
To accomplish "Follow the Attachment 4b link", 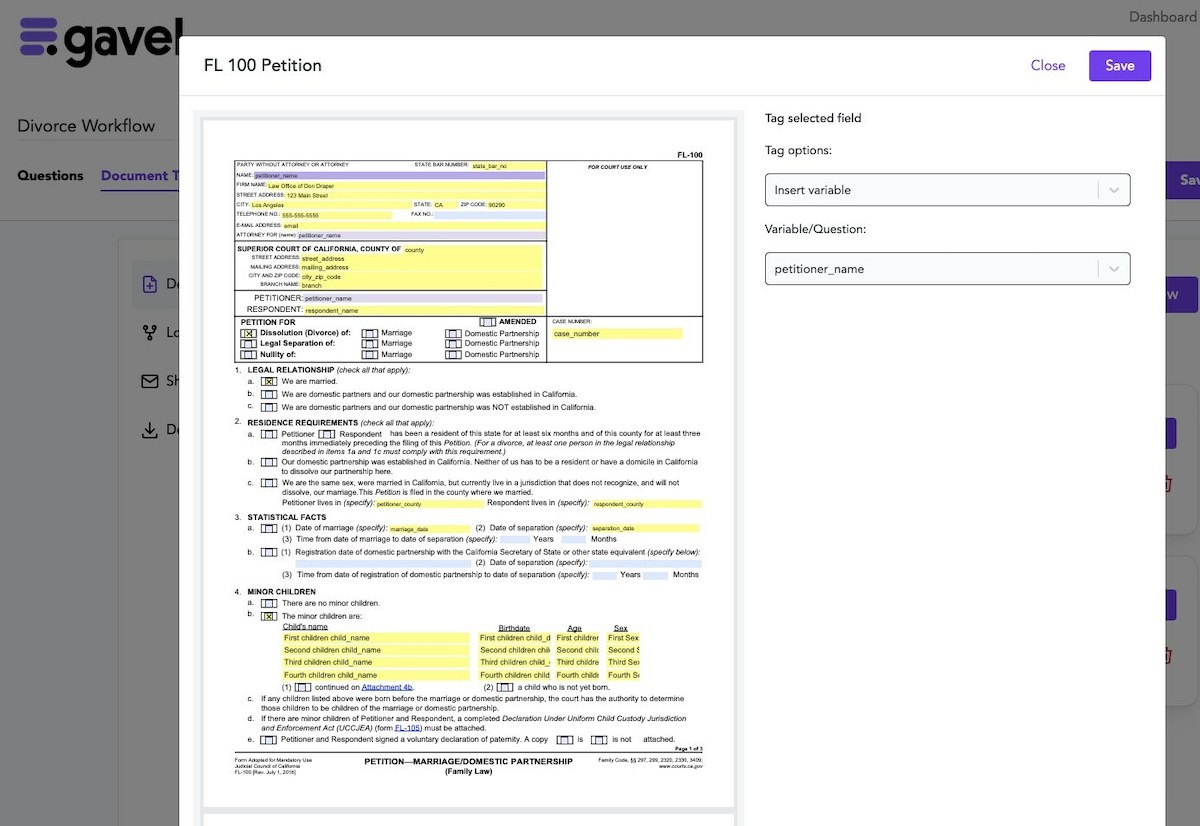I will pos(387,688).
